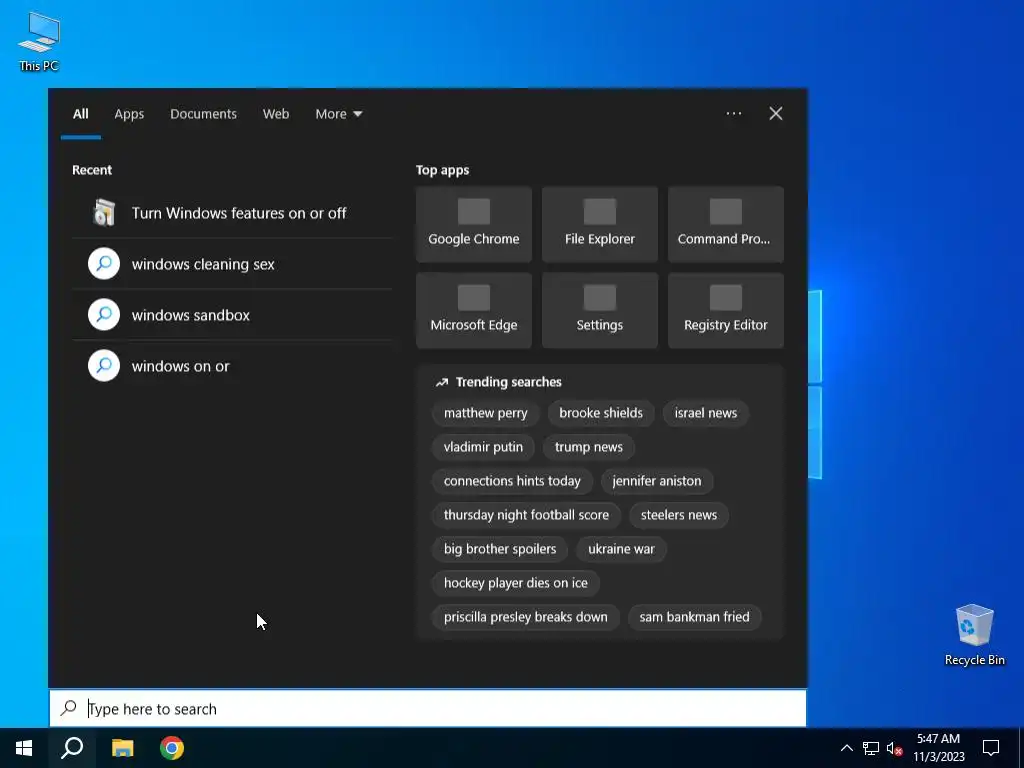This screenshot has width=1024, height=768.
Task: Search trending topic 'vladimir putin'
Action: point(483,447)
